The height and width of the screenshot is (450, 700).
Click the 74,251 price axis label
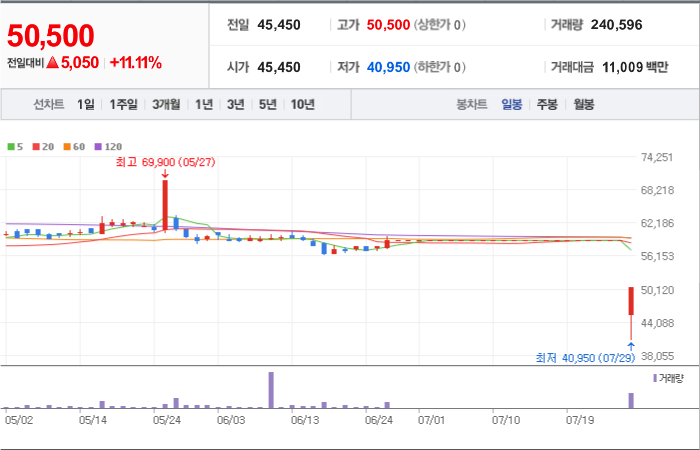(x=657, y=157)
